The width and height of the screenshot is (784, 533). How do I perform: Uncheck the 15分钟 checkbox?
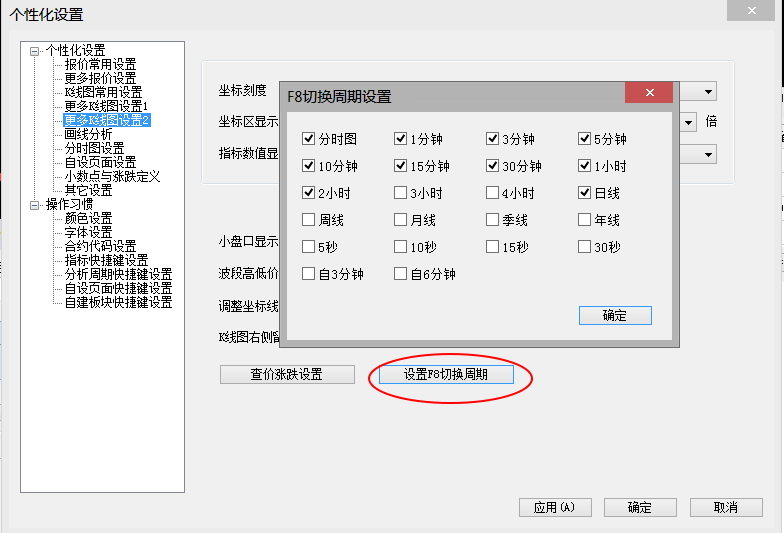(x=400, y=166)
